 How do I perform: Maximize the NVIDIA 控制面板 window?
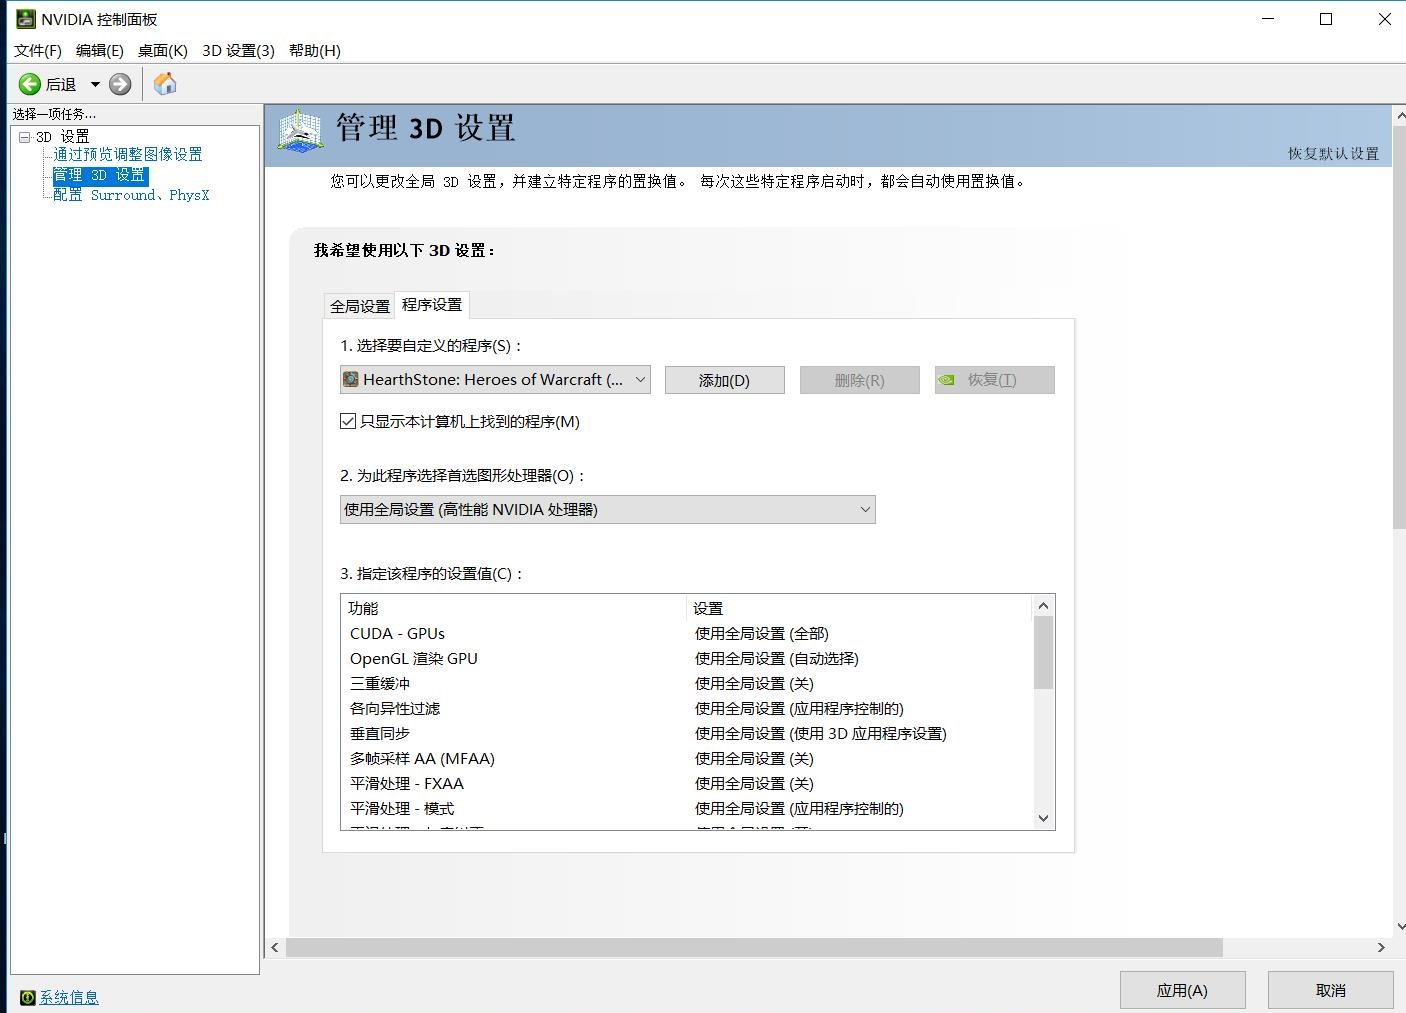[1326, 19]
